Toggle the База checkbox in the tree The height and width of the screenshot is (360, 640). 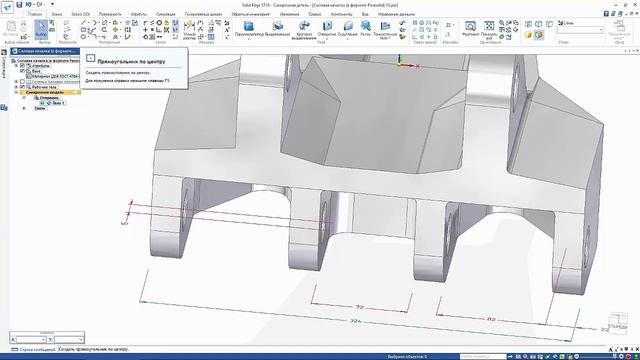coord(22,71)
